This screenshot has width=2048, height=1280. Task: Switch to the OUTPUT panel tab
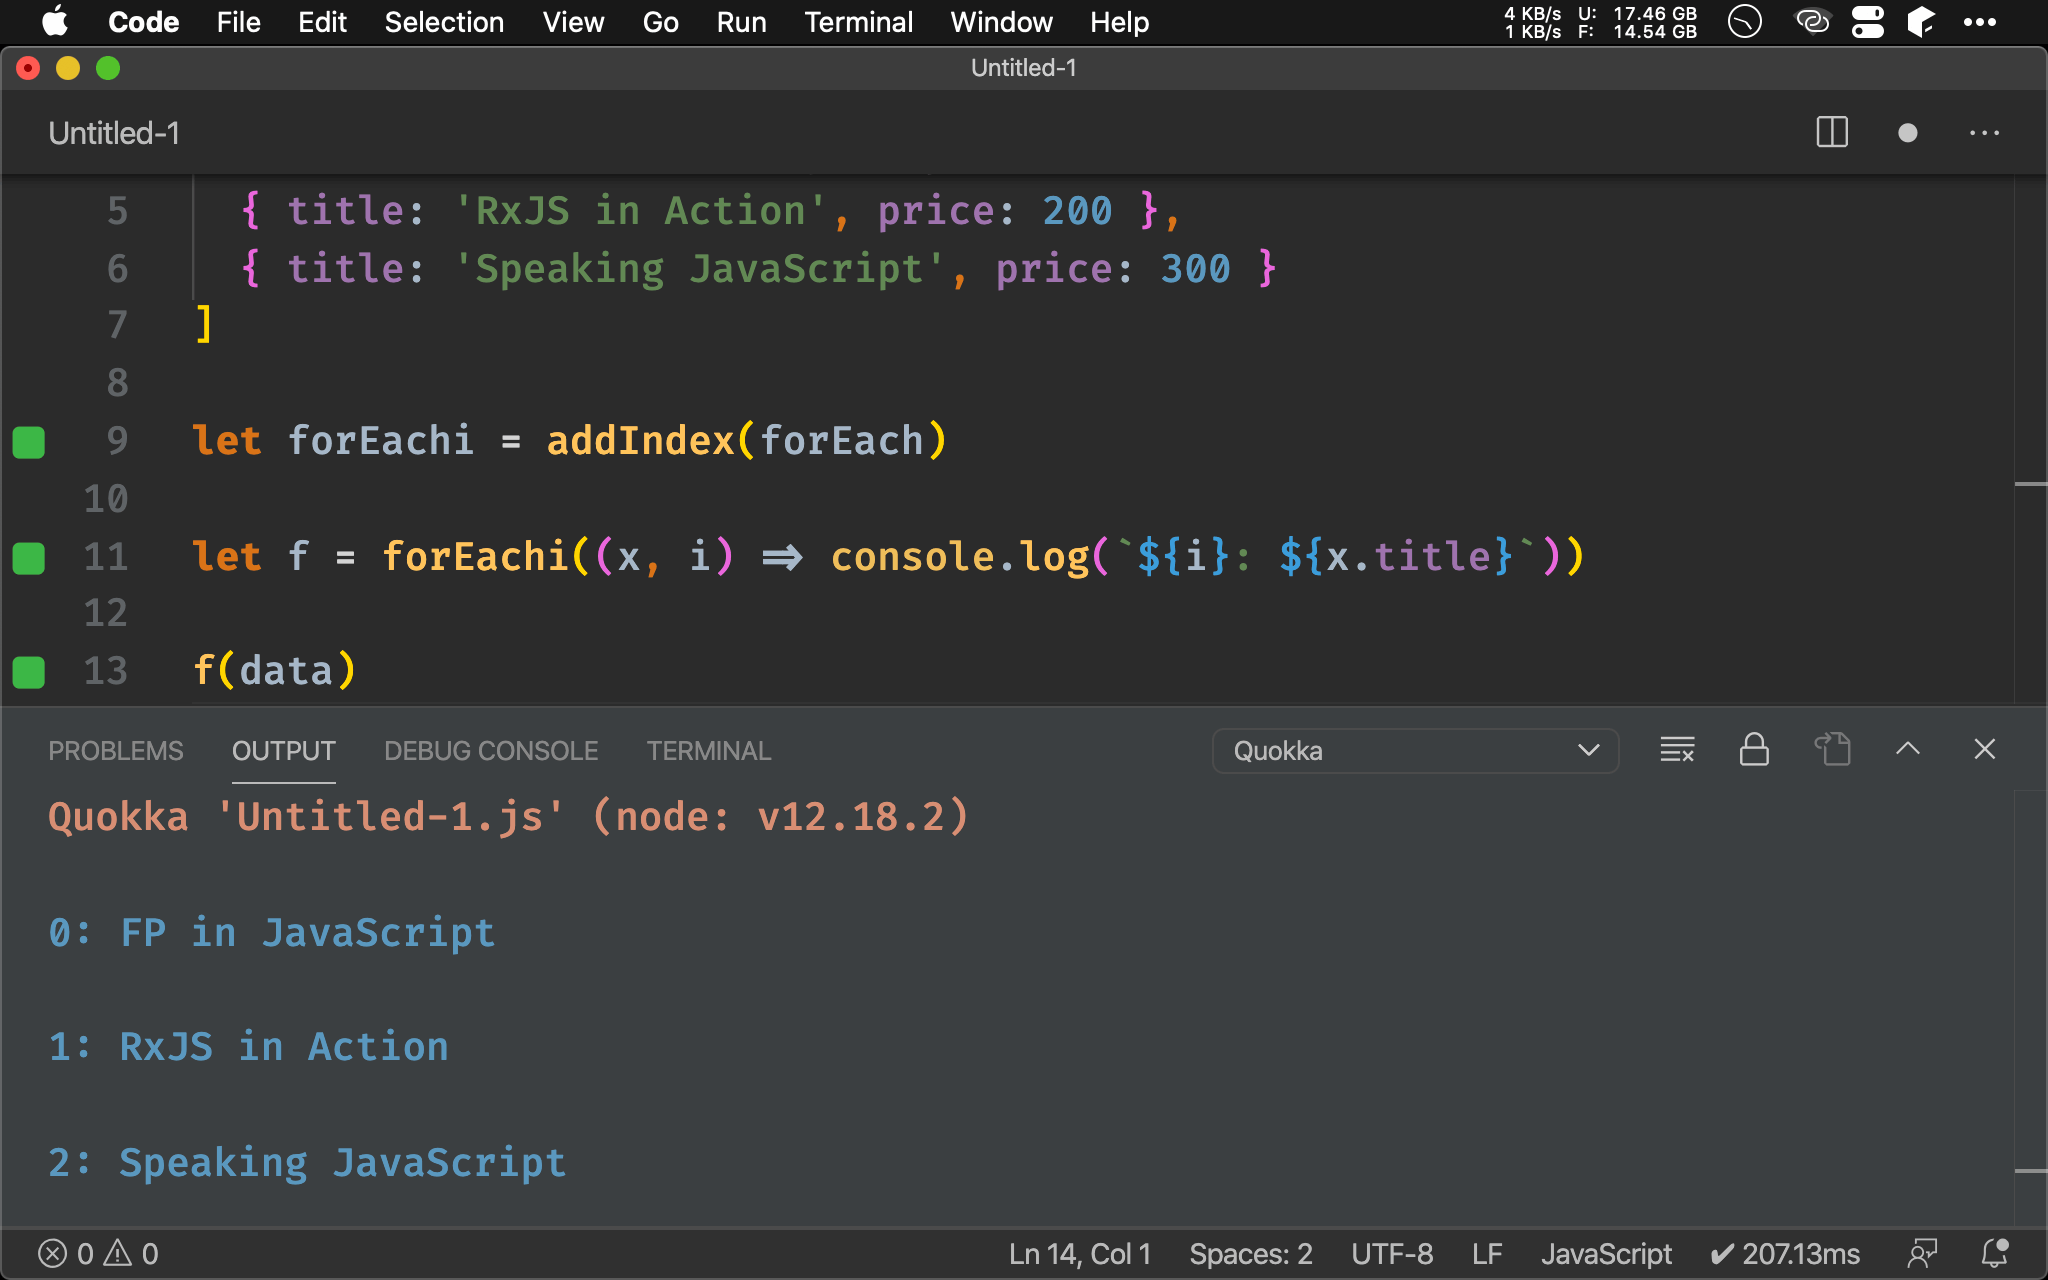(283, 751)
